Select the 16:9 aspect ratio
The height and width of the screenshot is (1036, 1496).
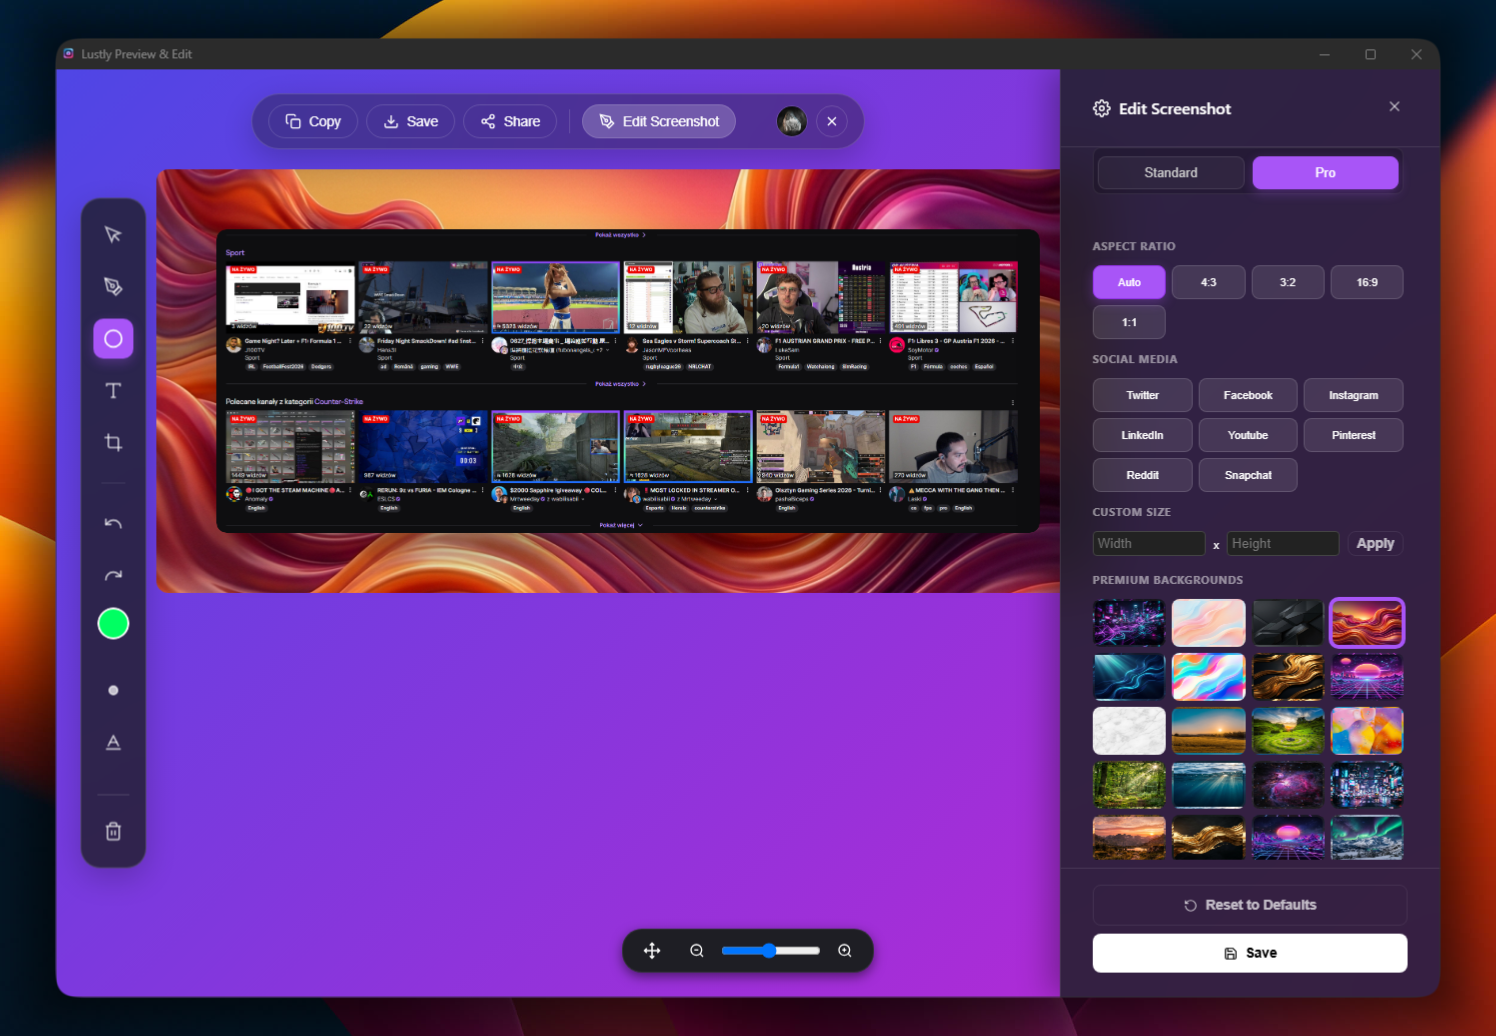click(1367, 282)
